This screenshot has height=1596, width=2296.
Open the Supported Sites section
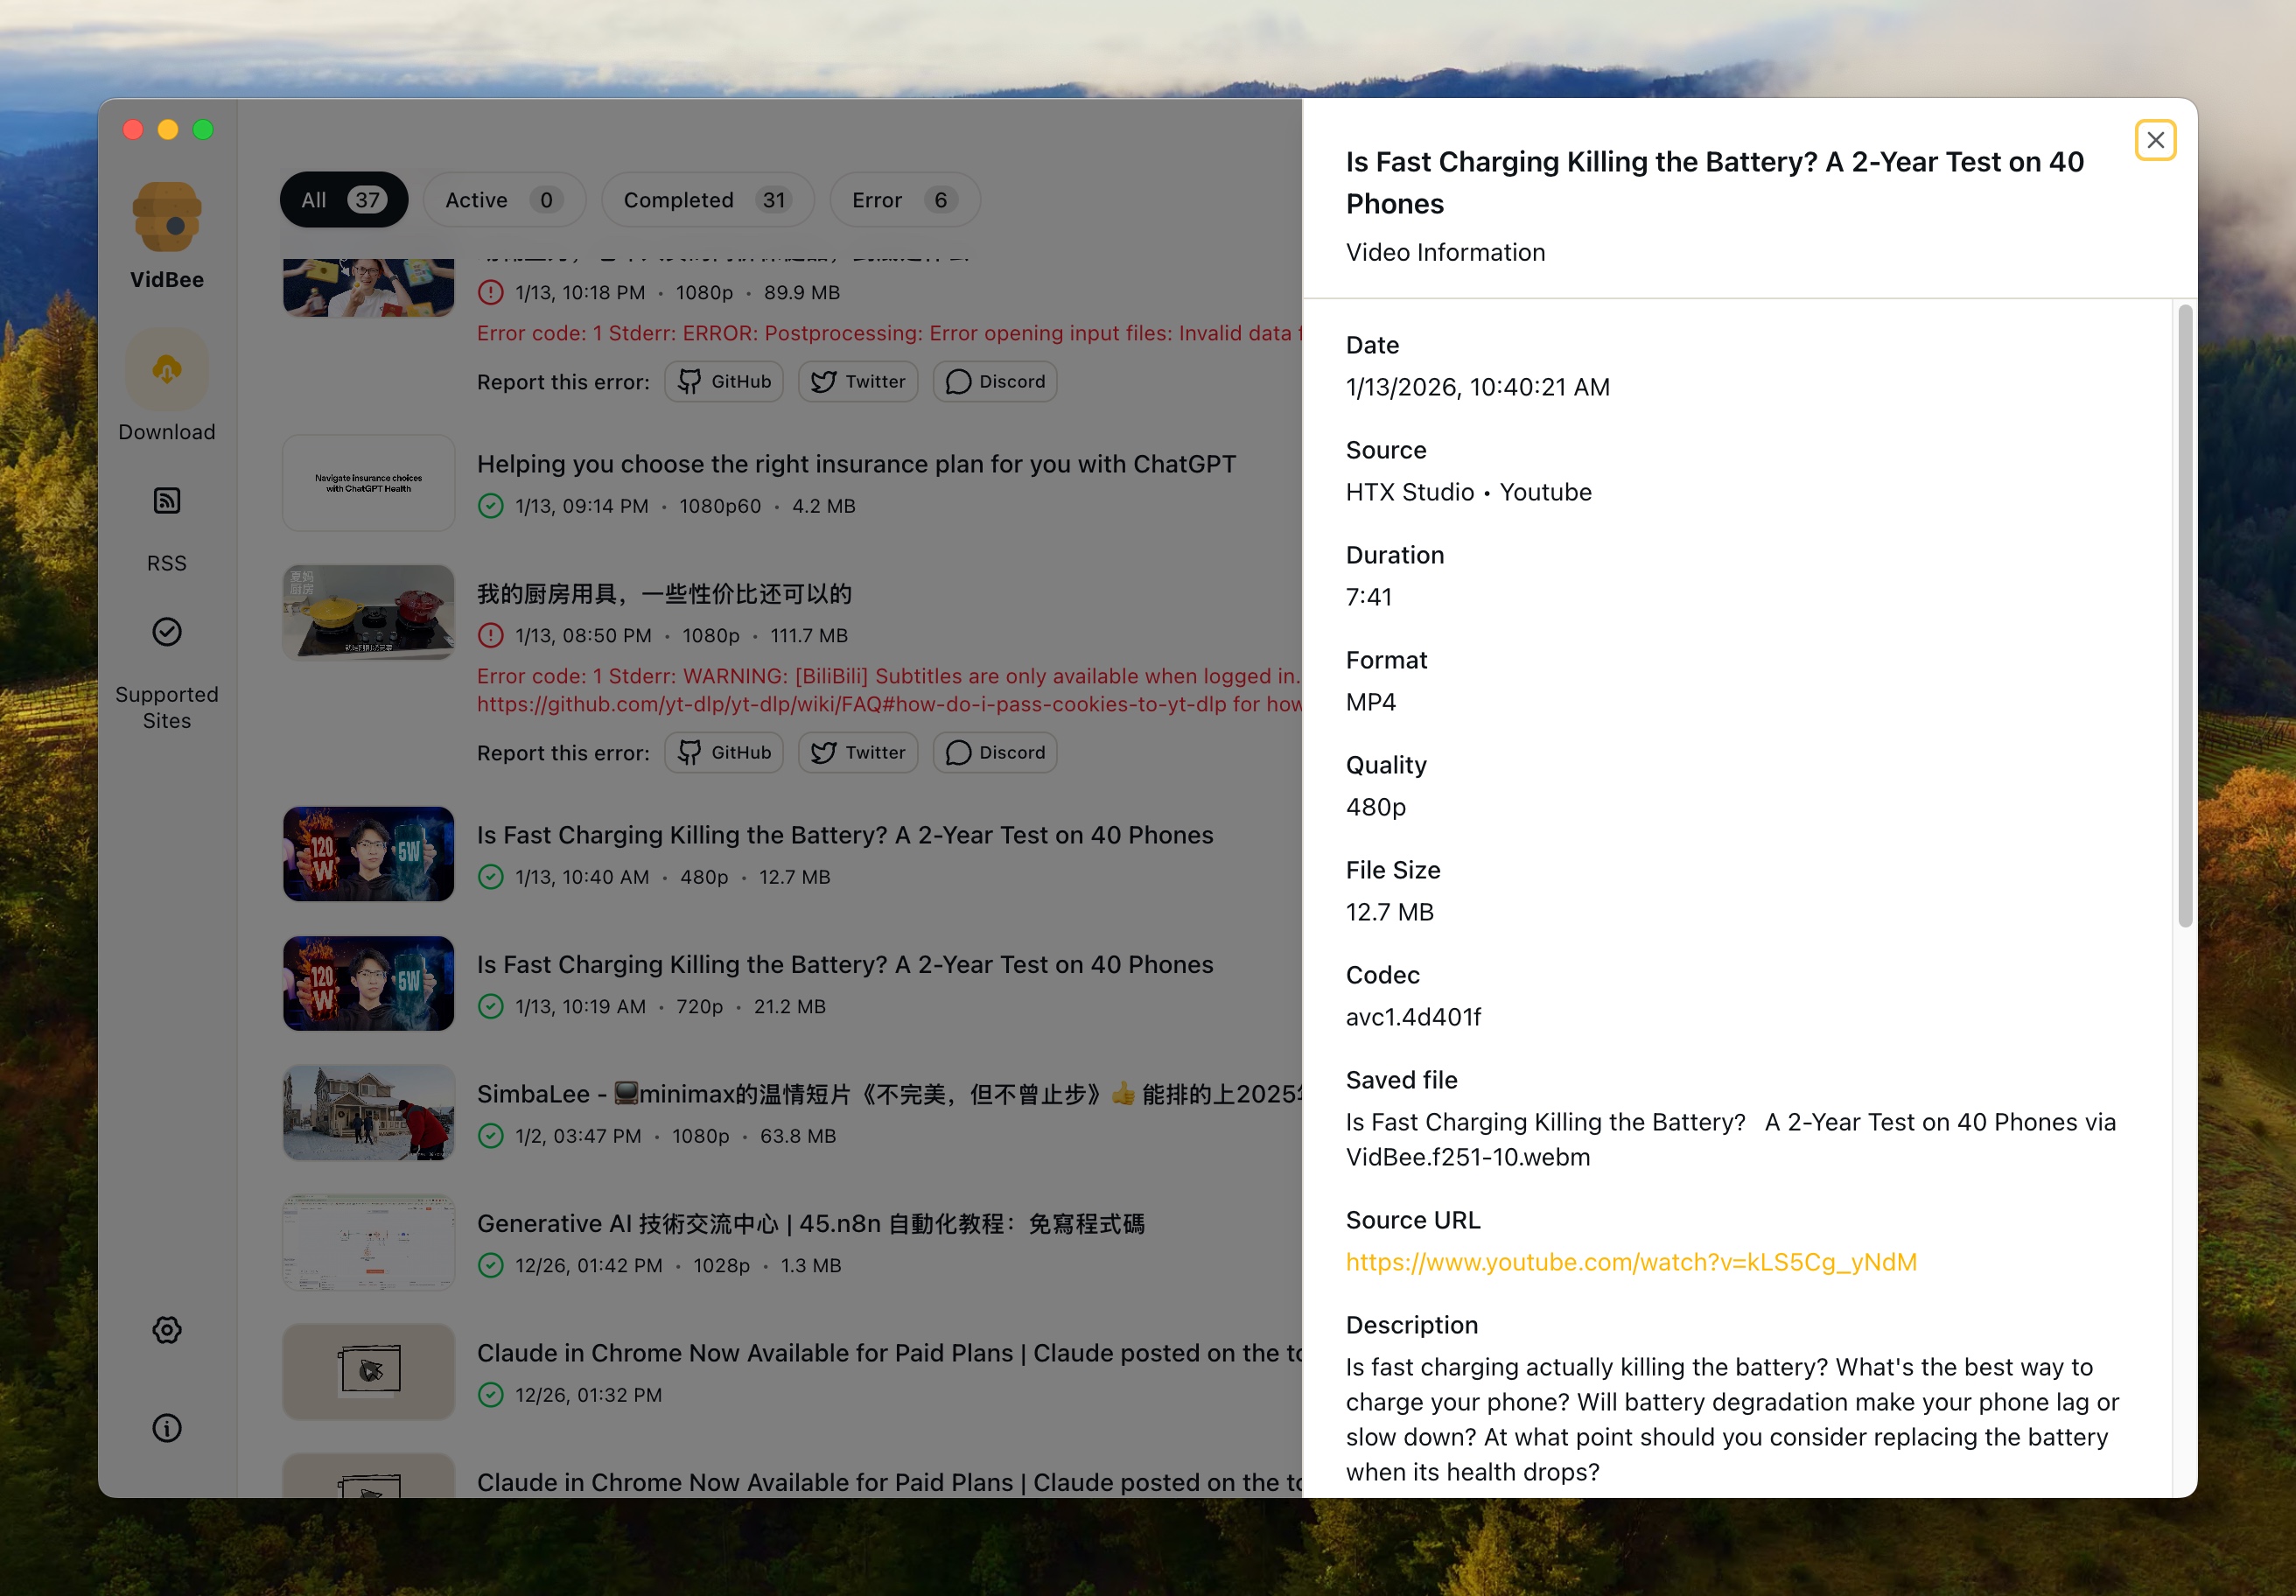166,631
